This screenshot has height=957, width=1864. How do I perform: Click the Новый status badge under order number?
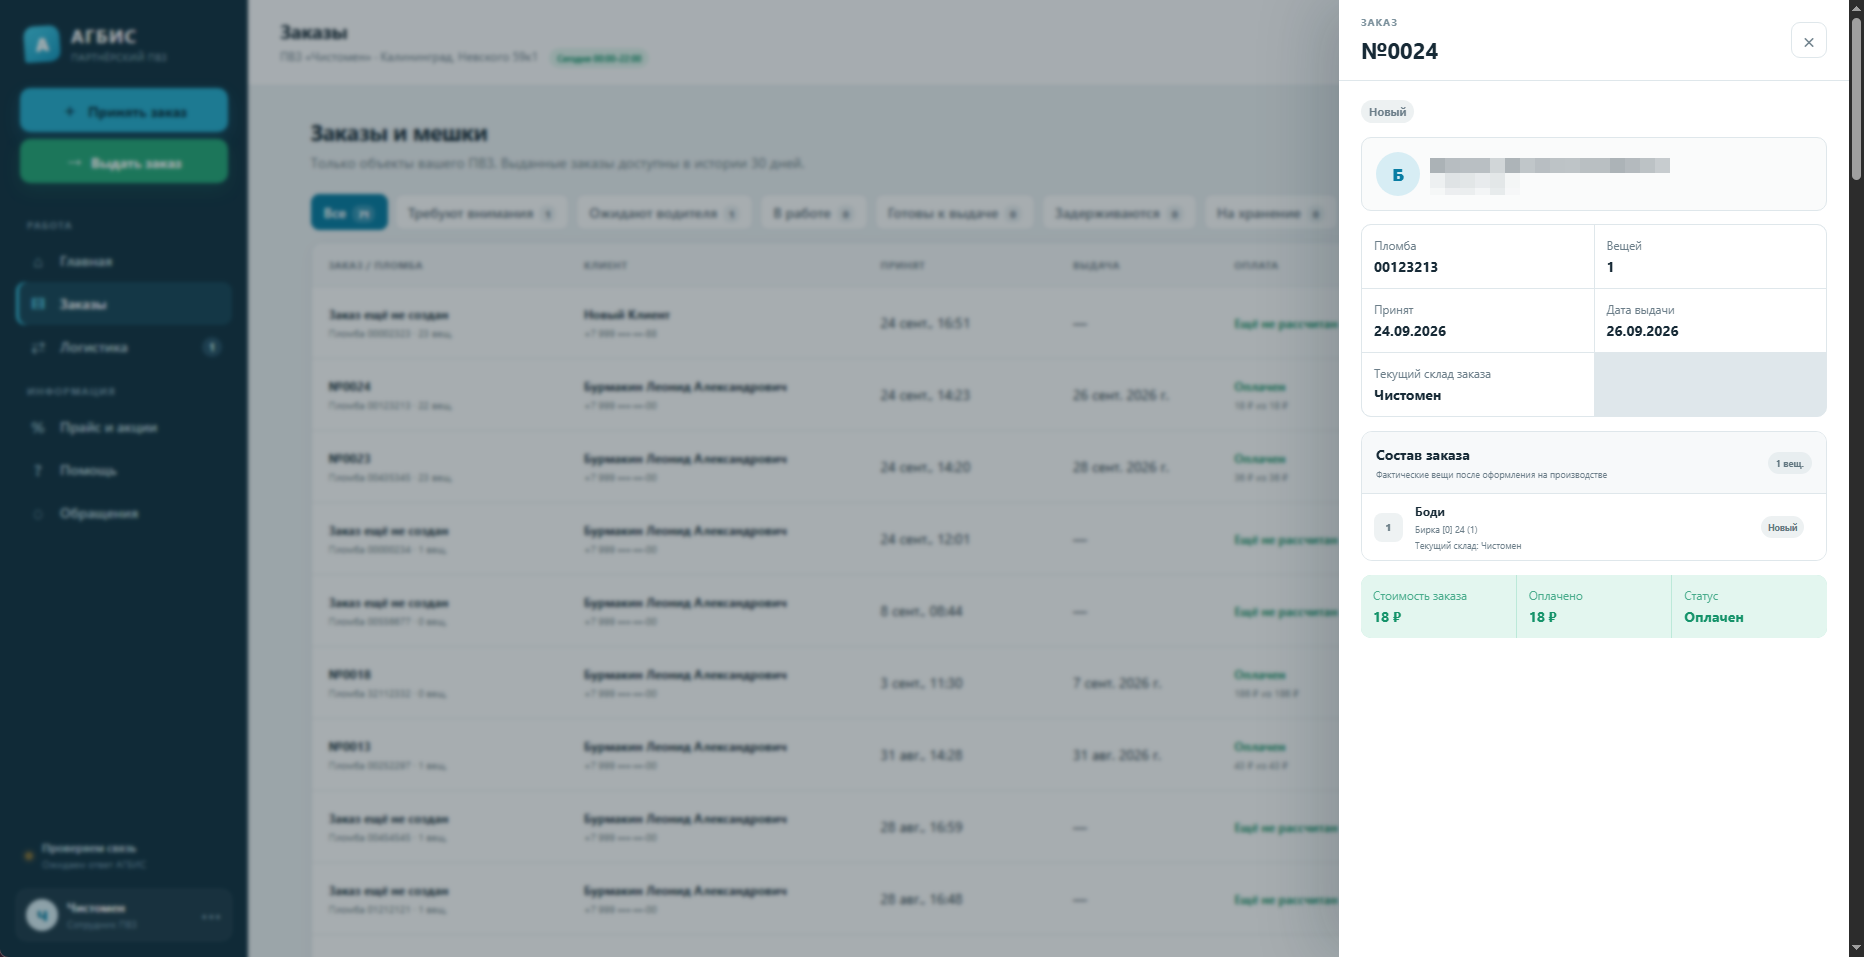pos(1387,112)
